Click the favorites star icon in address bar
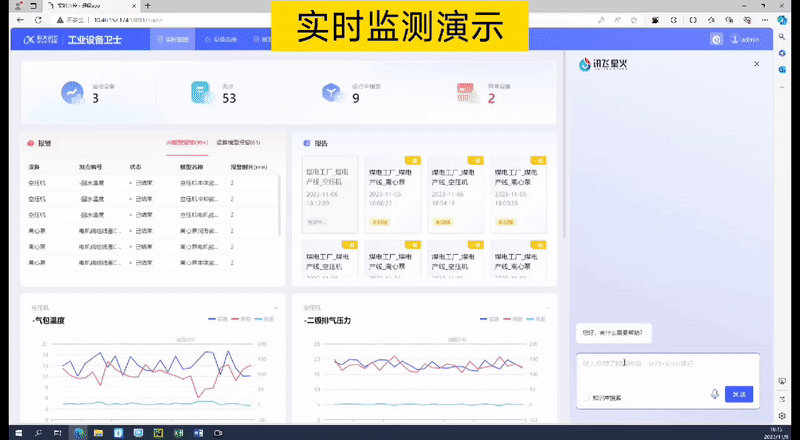 point(634,20)
